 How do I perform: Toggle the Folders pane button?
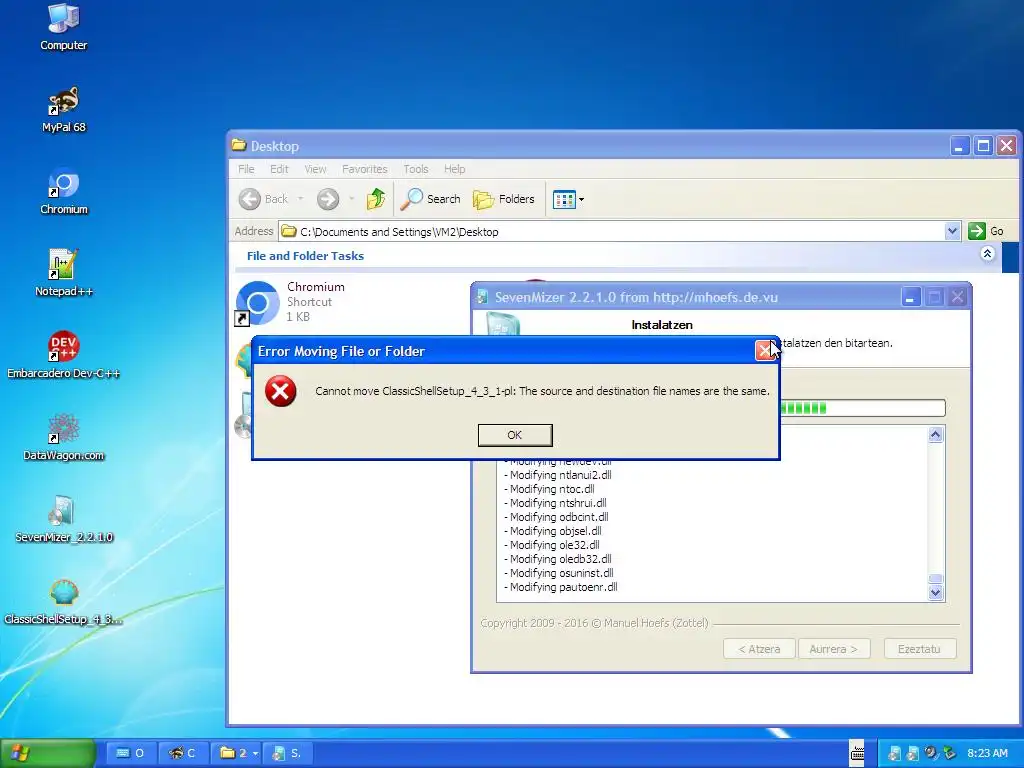(504, 199)
